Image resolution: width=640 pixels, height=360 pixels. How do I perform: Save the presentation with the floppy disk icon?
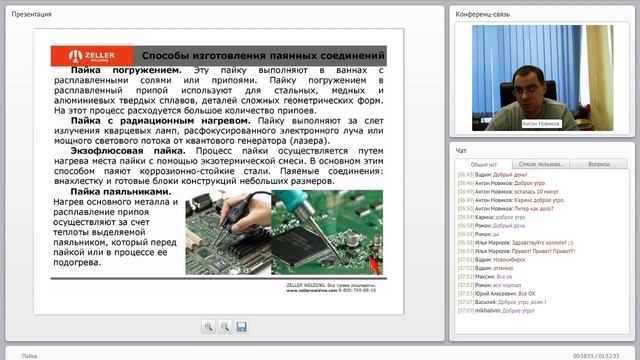point(242,327)
